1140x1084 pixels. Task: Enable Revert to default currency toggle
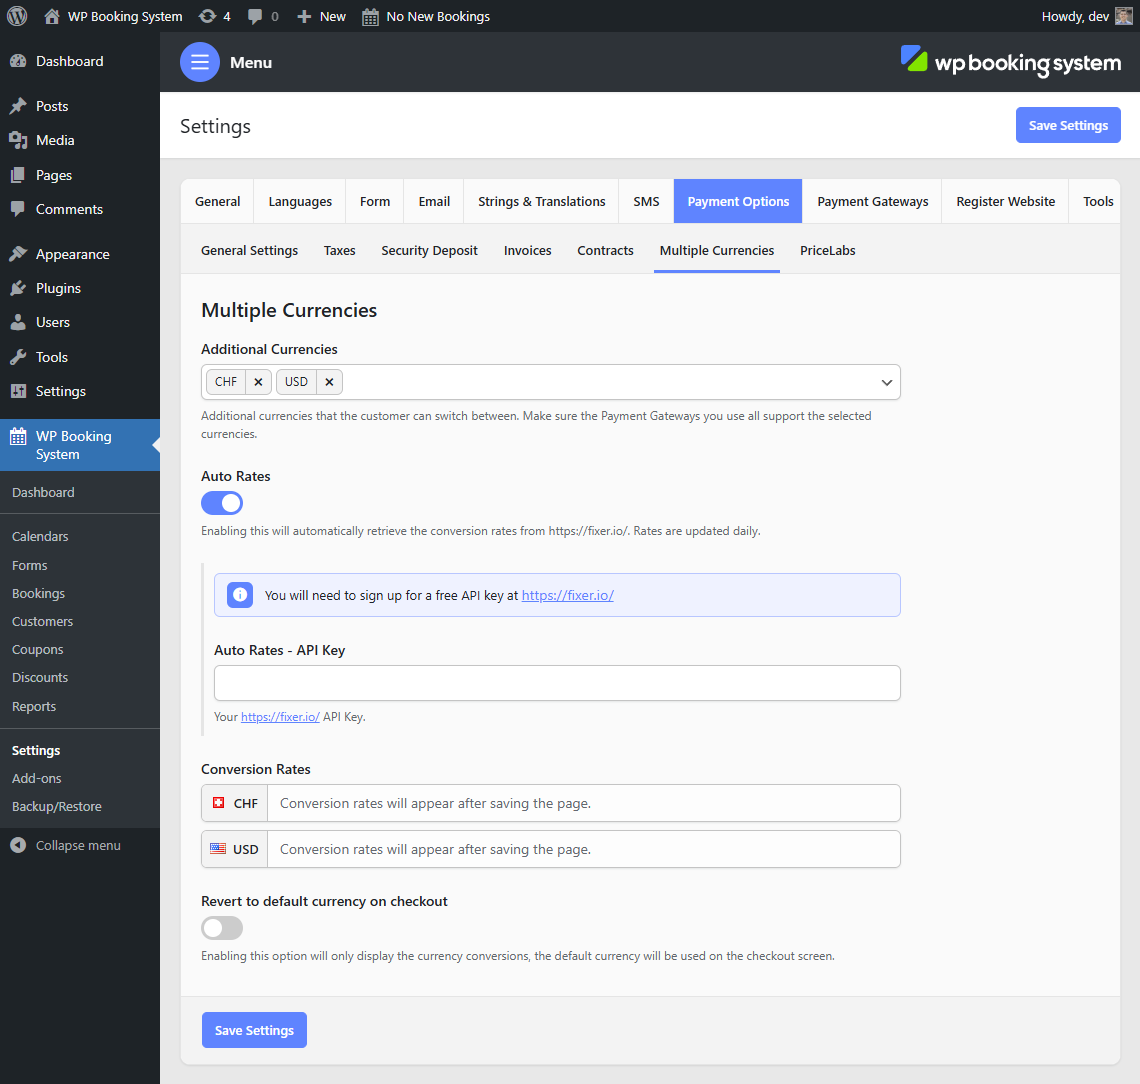pyautogui.click(x=222, y=928)
